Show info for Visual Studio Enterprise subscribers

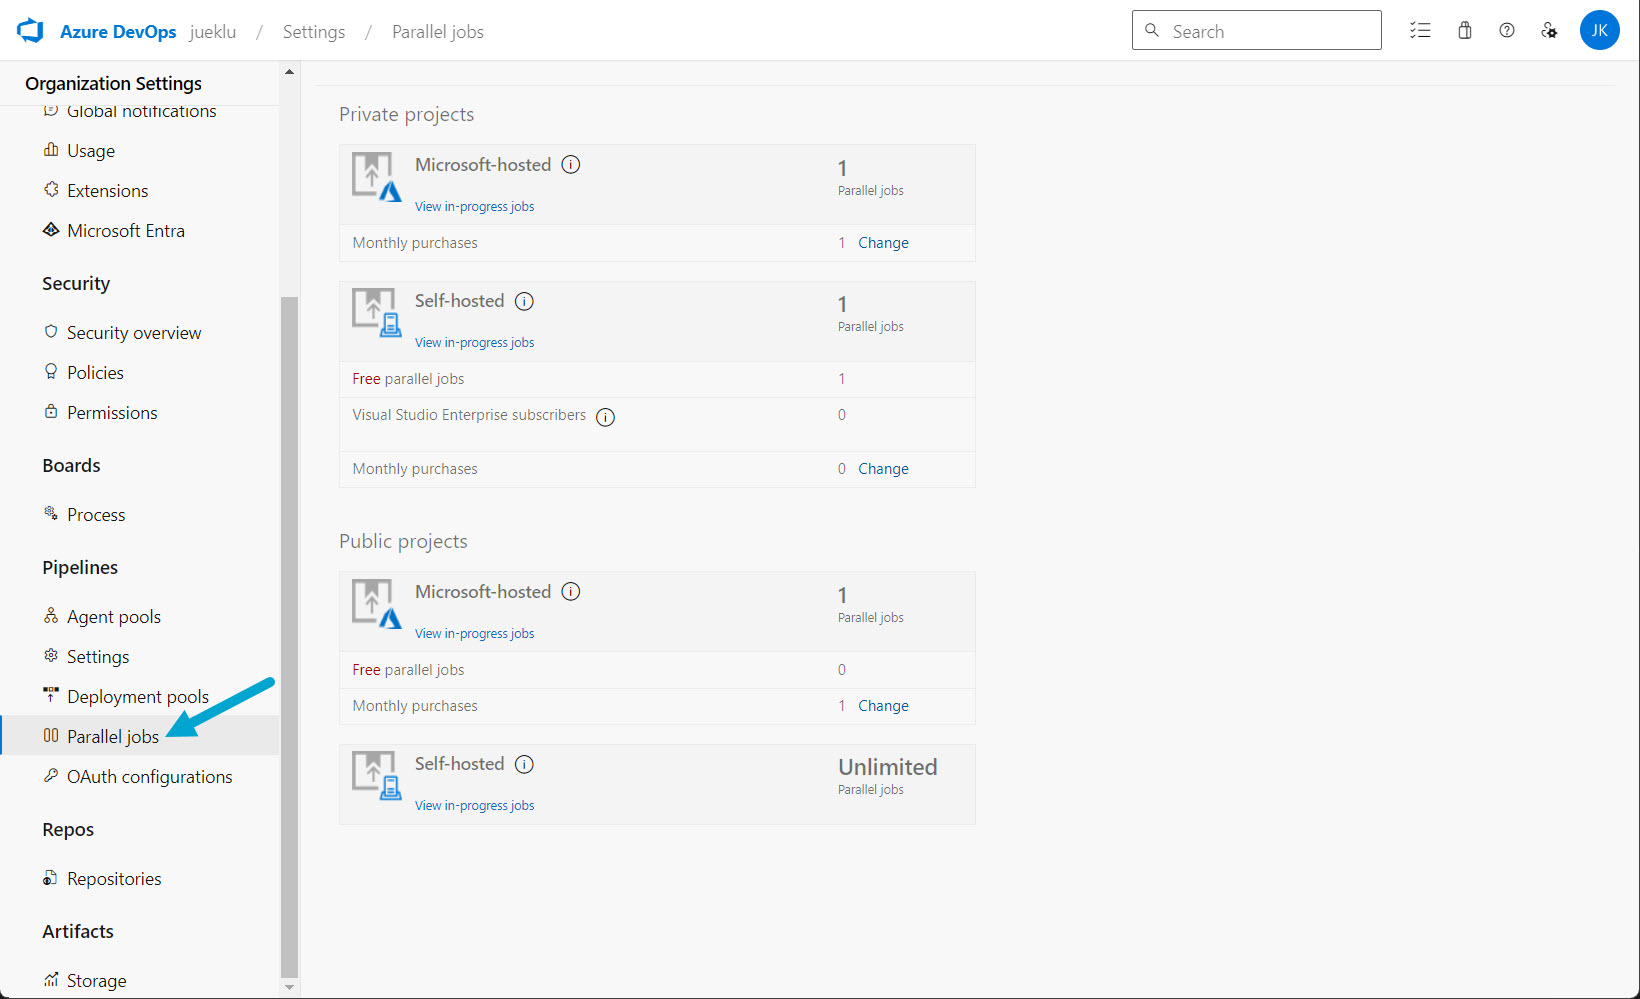[605, 417]
